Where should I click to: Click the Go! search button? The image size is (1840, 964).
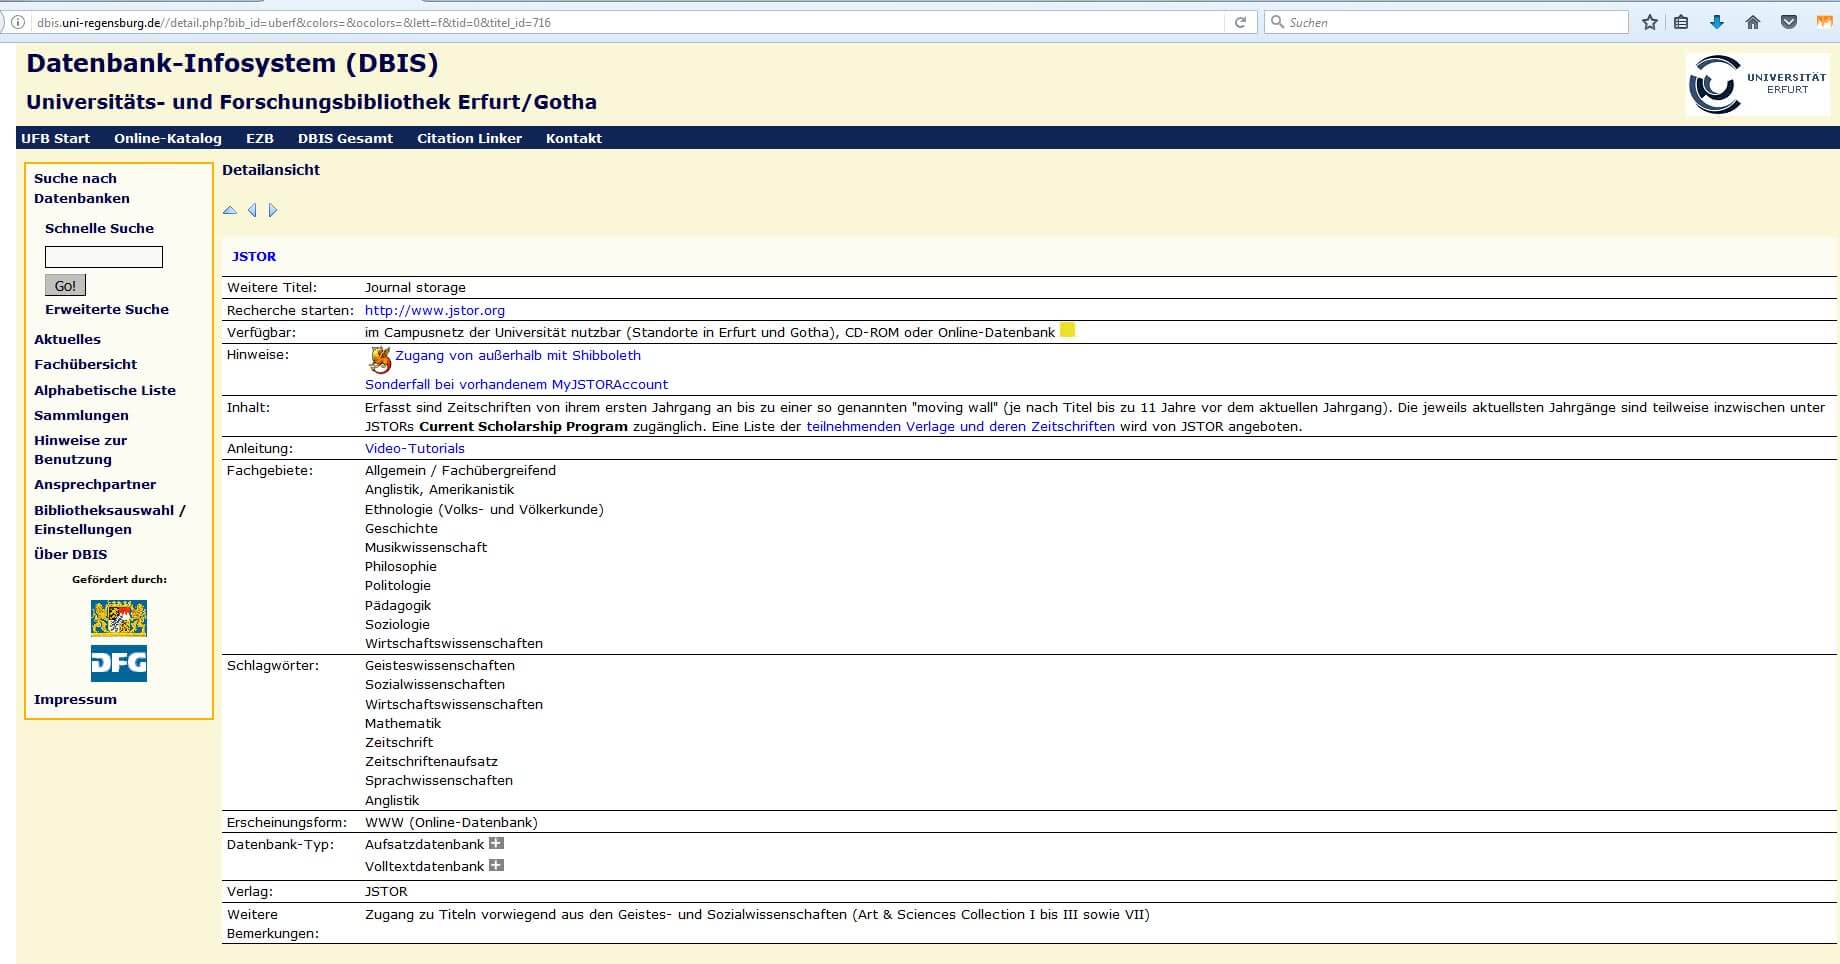[x=65, y=285]
